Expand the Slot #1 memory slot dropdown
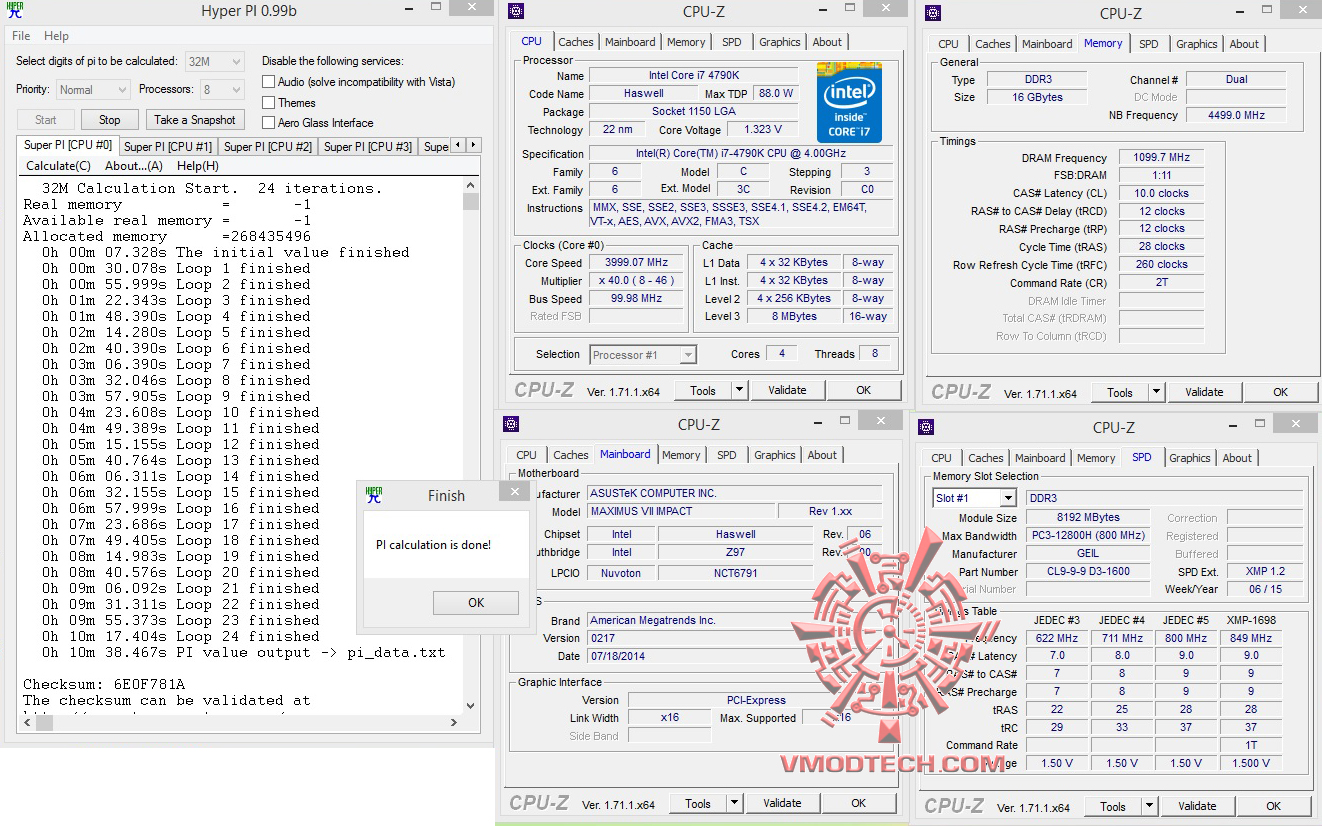Viewport: 1322px width, 826px height. click(x=975, y=498)
